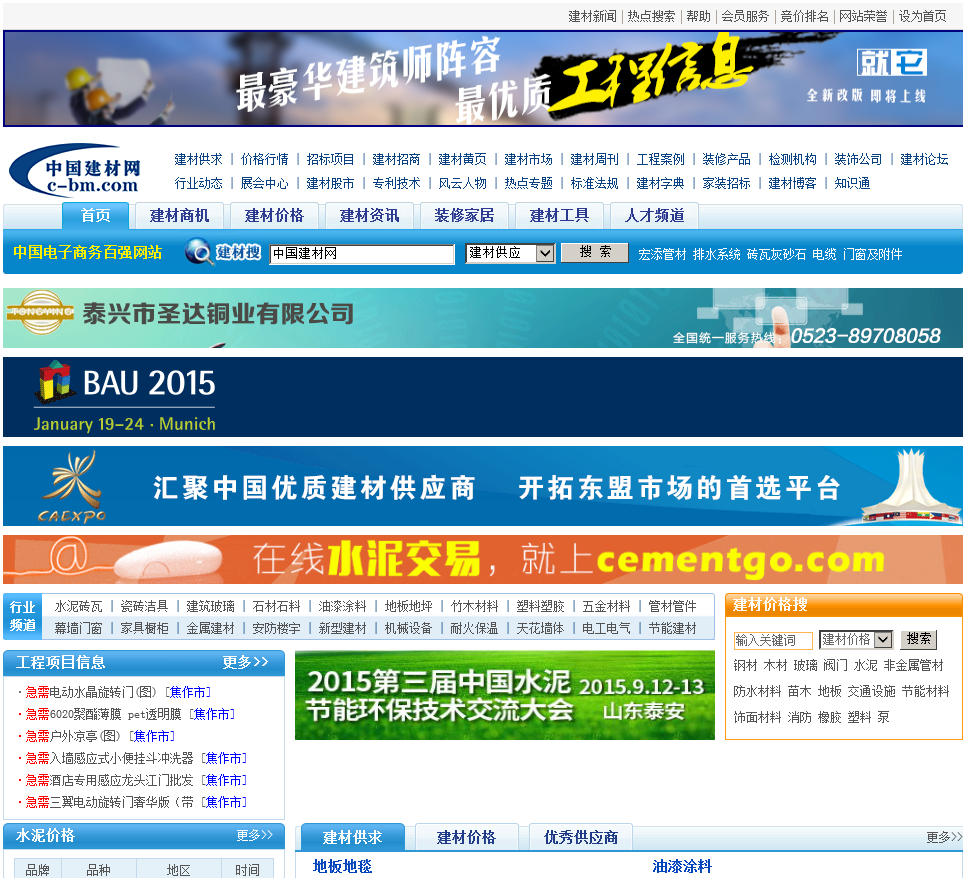
Task: Click the 搜索 button in 建材价格搜 panel
Action: (919, 639)
